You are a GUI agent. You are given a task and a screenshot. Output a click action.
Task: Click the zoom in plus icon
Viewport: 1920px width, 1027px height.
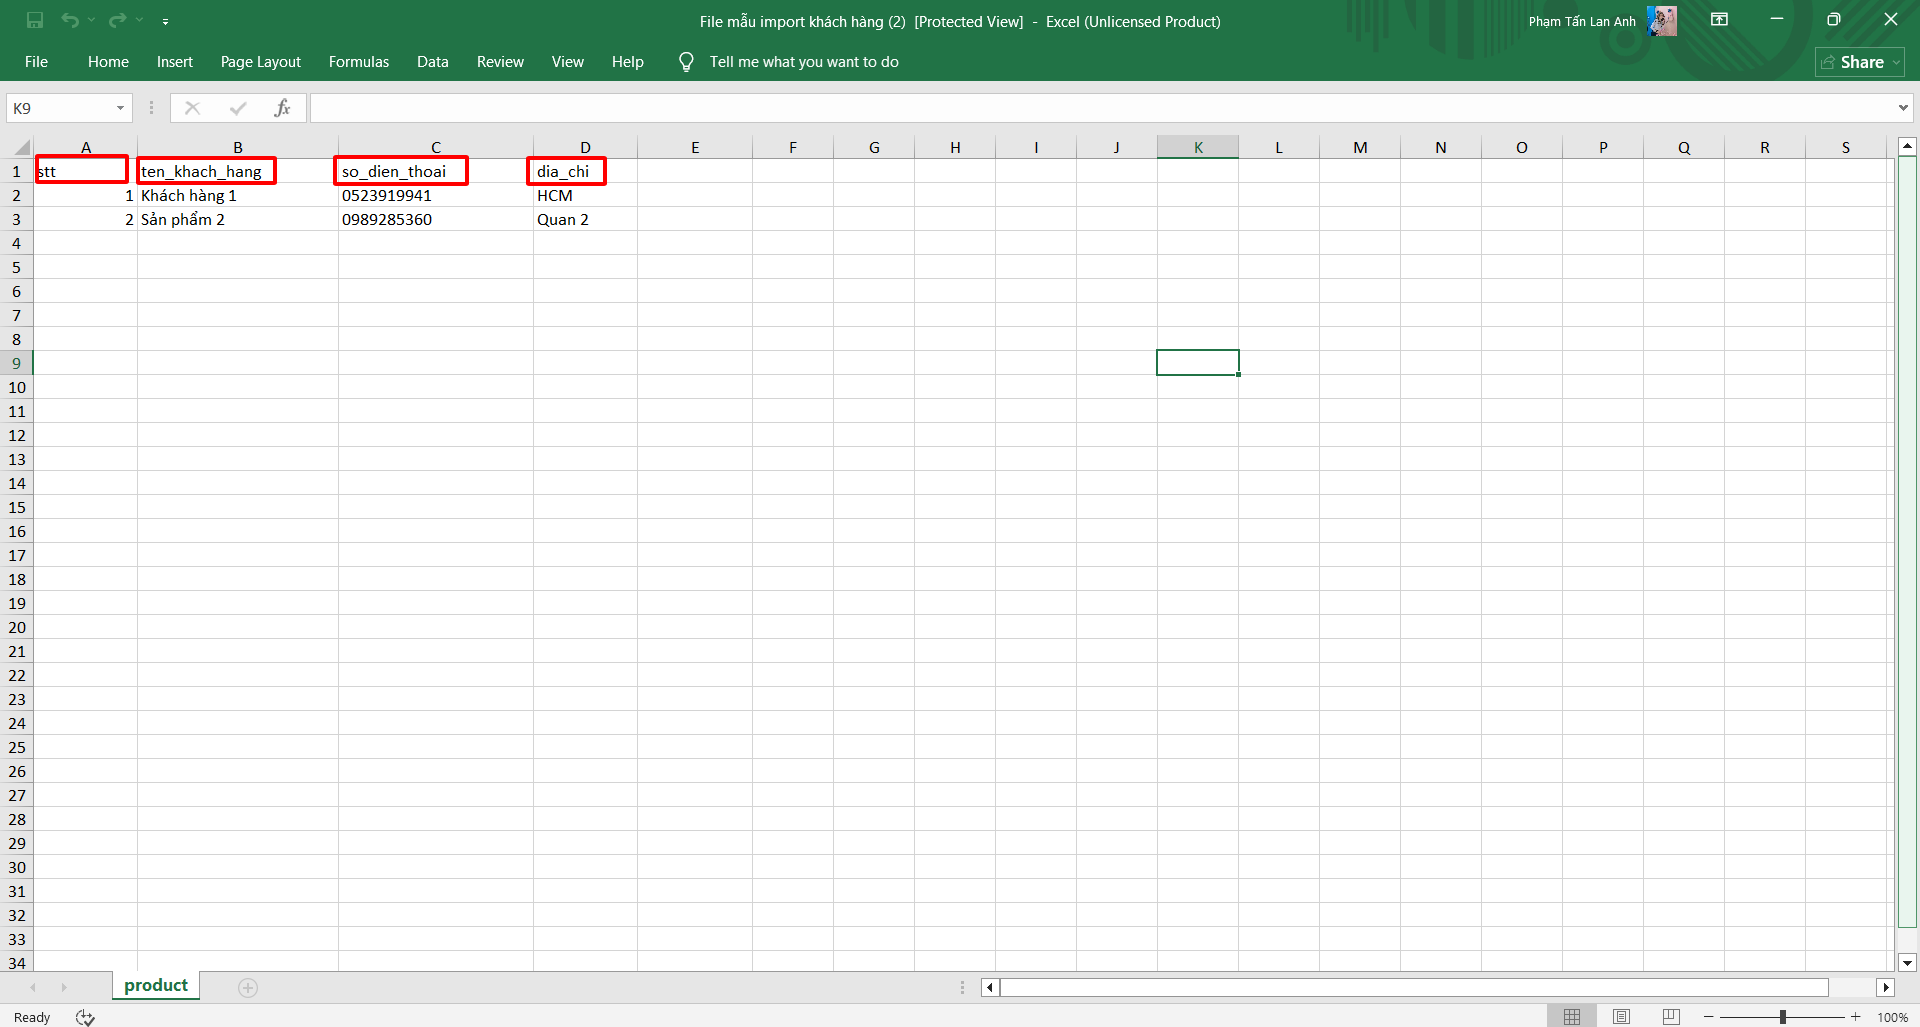1856,1017
